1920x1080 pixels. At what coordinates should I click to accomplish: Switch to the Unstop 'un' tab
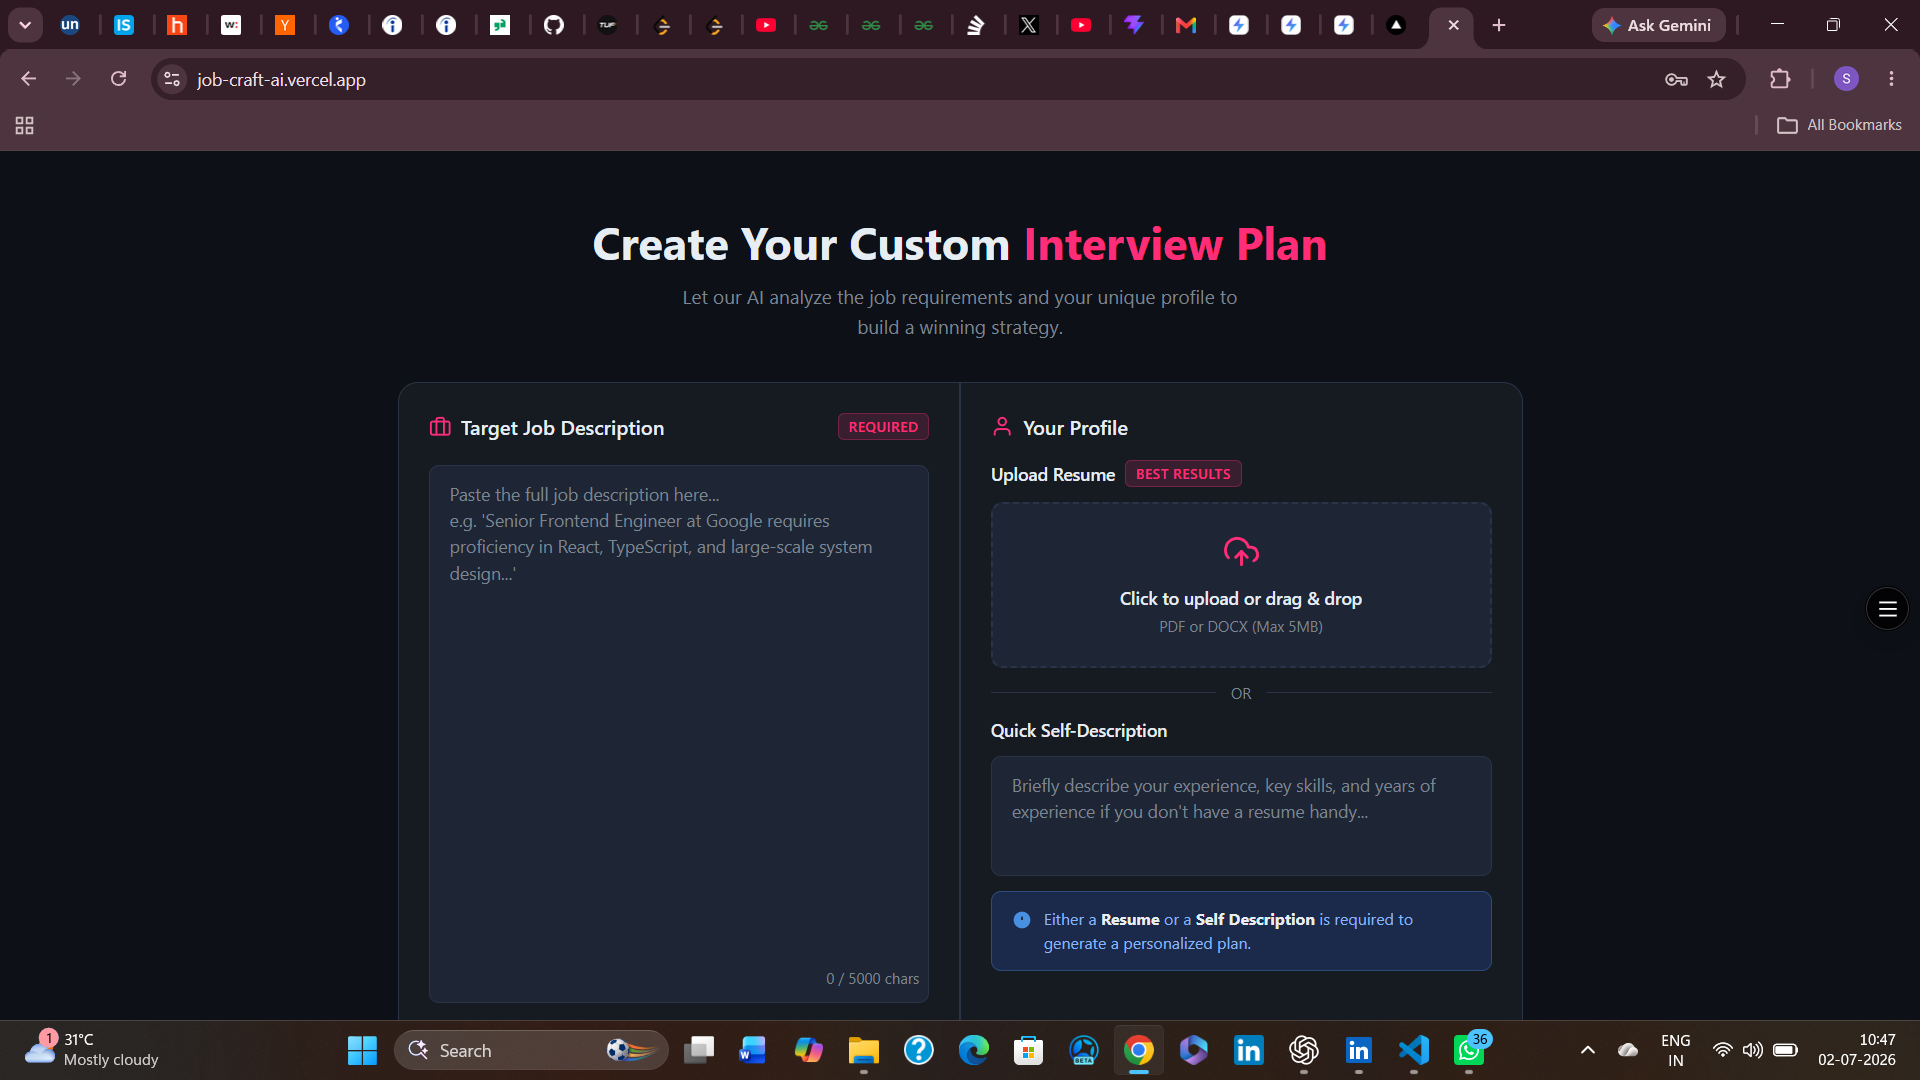pos(70,25)
